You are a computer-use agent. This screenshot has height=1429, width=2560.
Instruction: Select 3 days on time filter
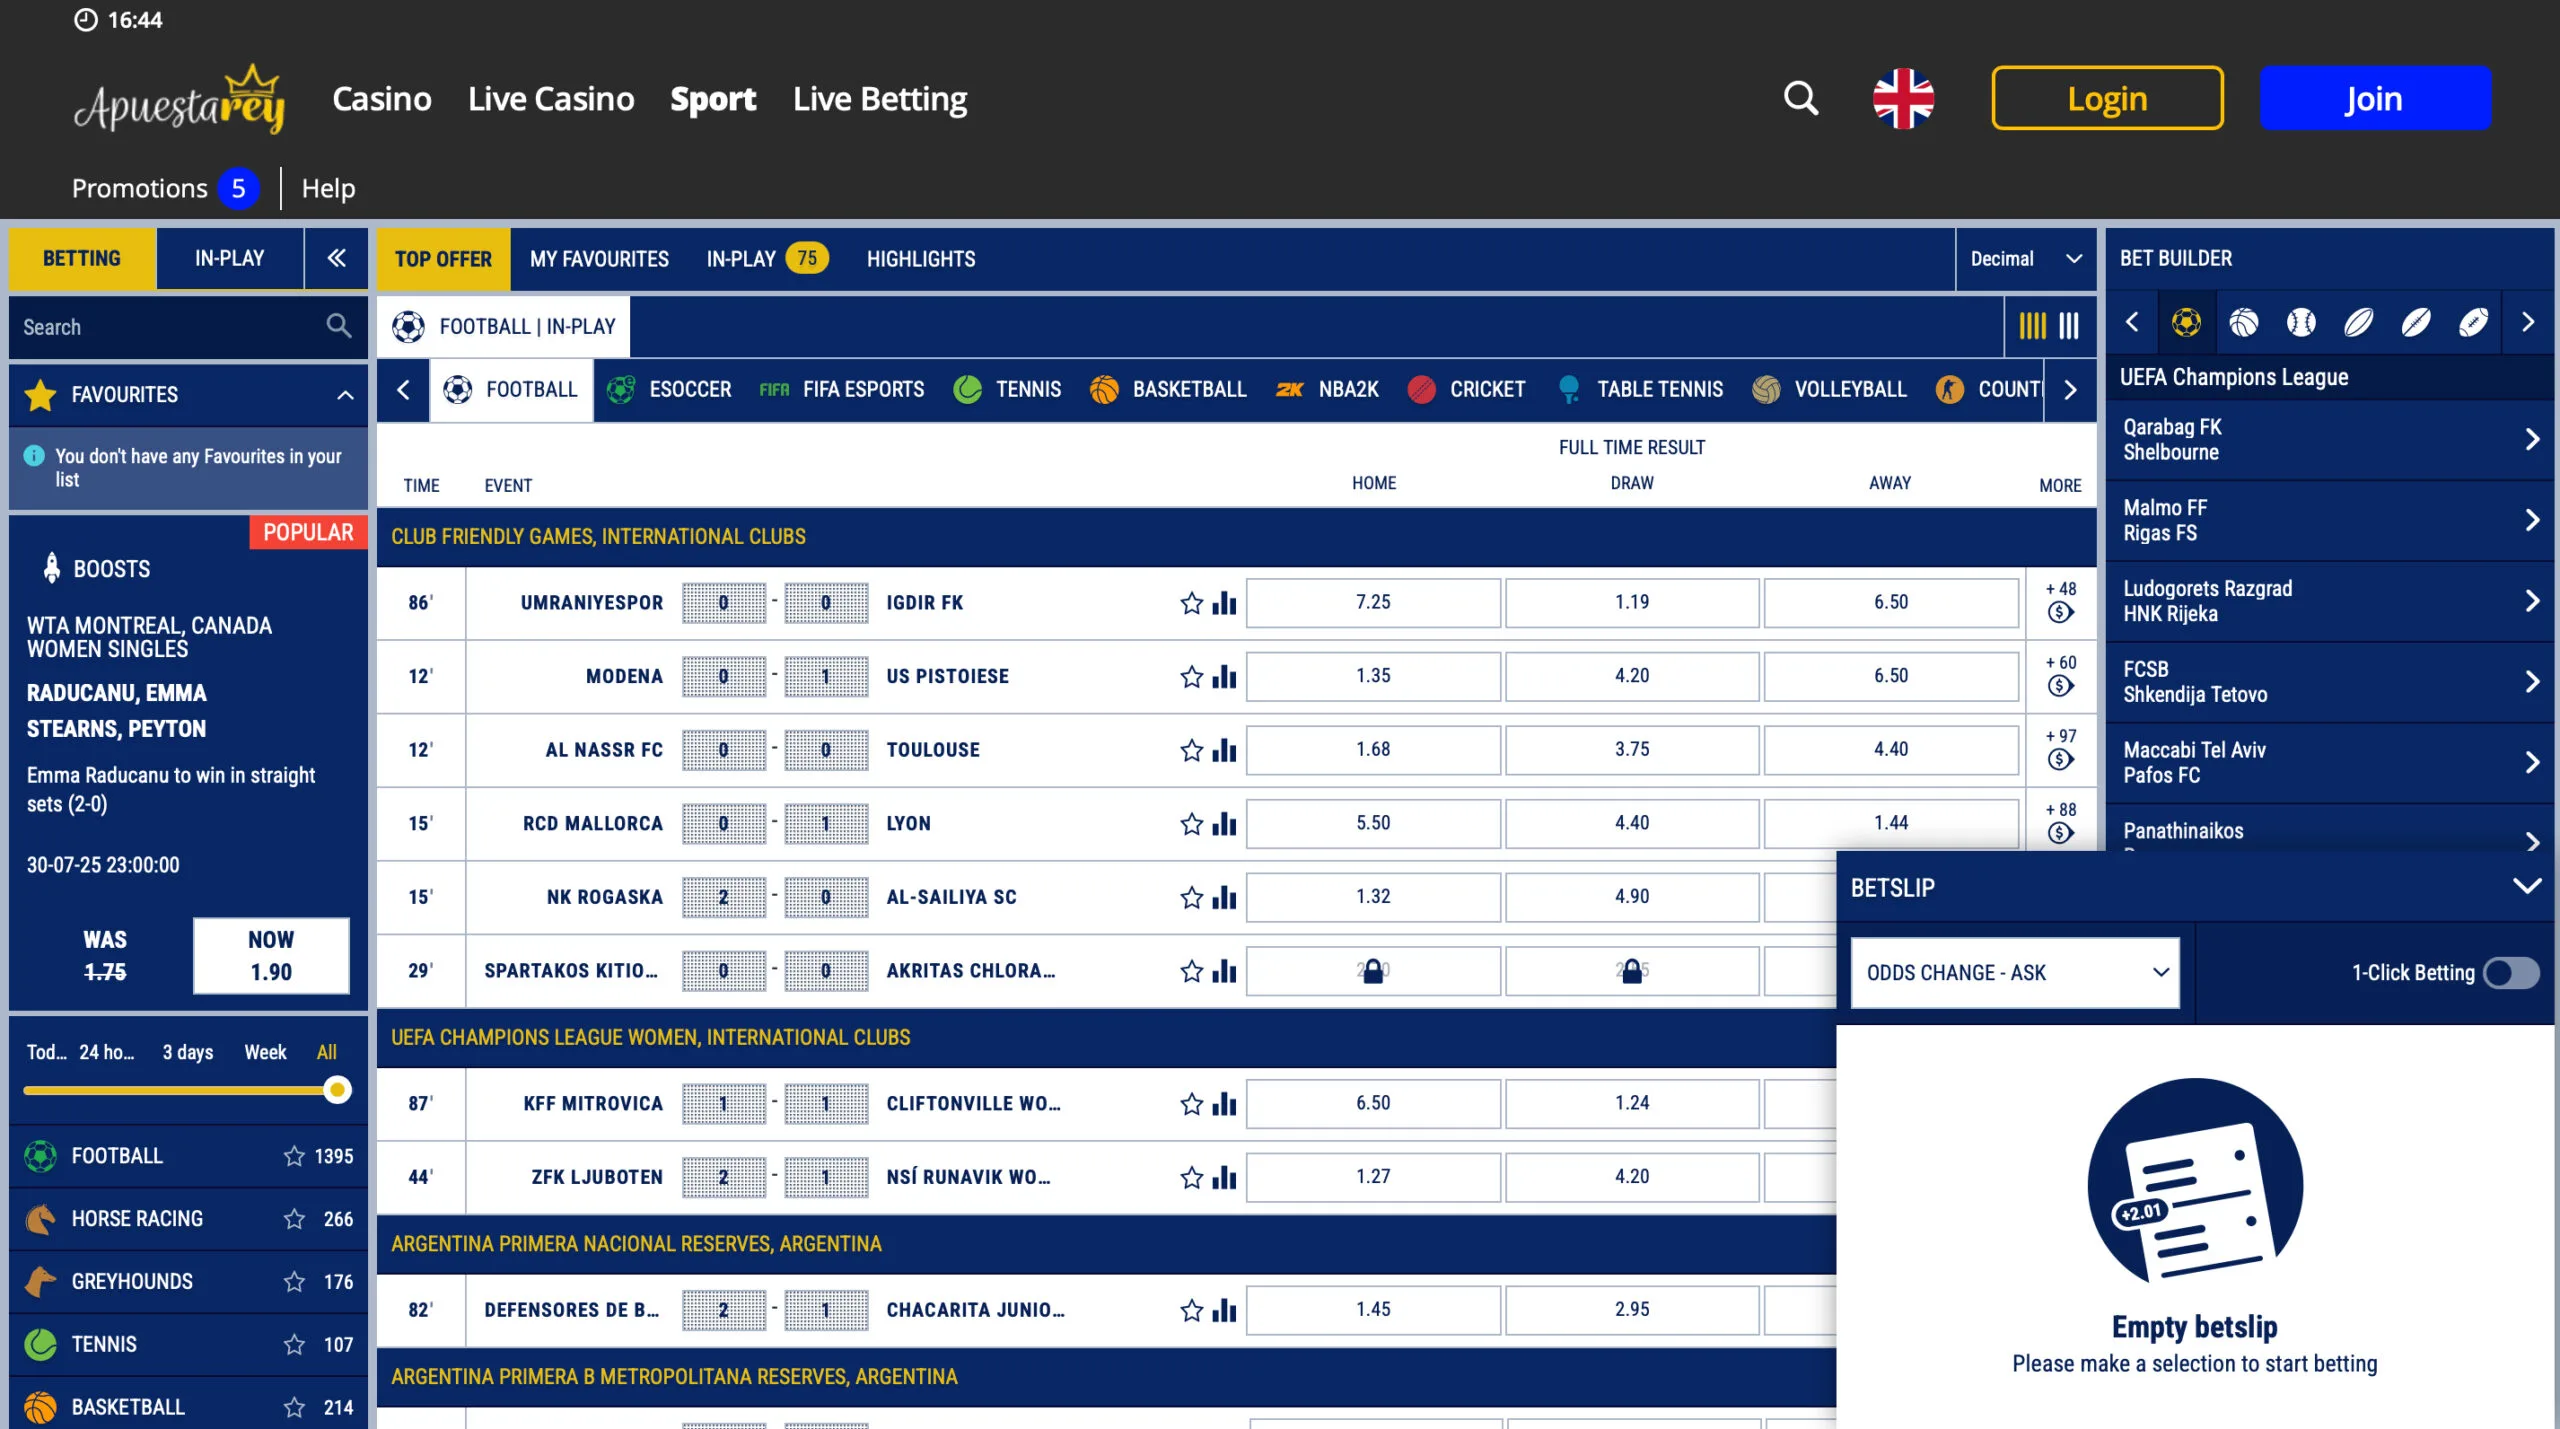pyautogui.click(x=188, y=1052)
